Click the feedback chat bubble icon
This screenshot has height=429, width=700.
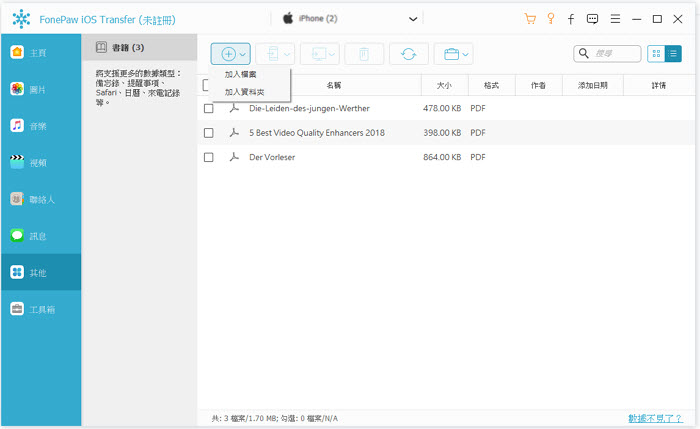pyautogui.click(x=592, y=19)
